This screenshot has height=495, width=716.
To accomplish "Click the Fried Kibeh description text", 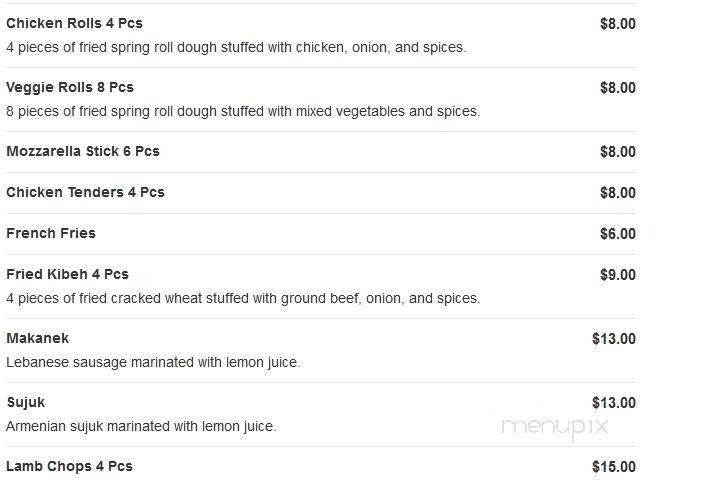I will click(243, 299).
